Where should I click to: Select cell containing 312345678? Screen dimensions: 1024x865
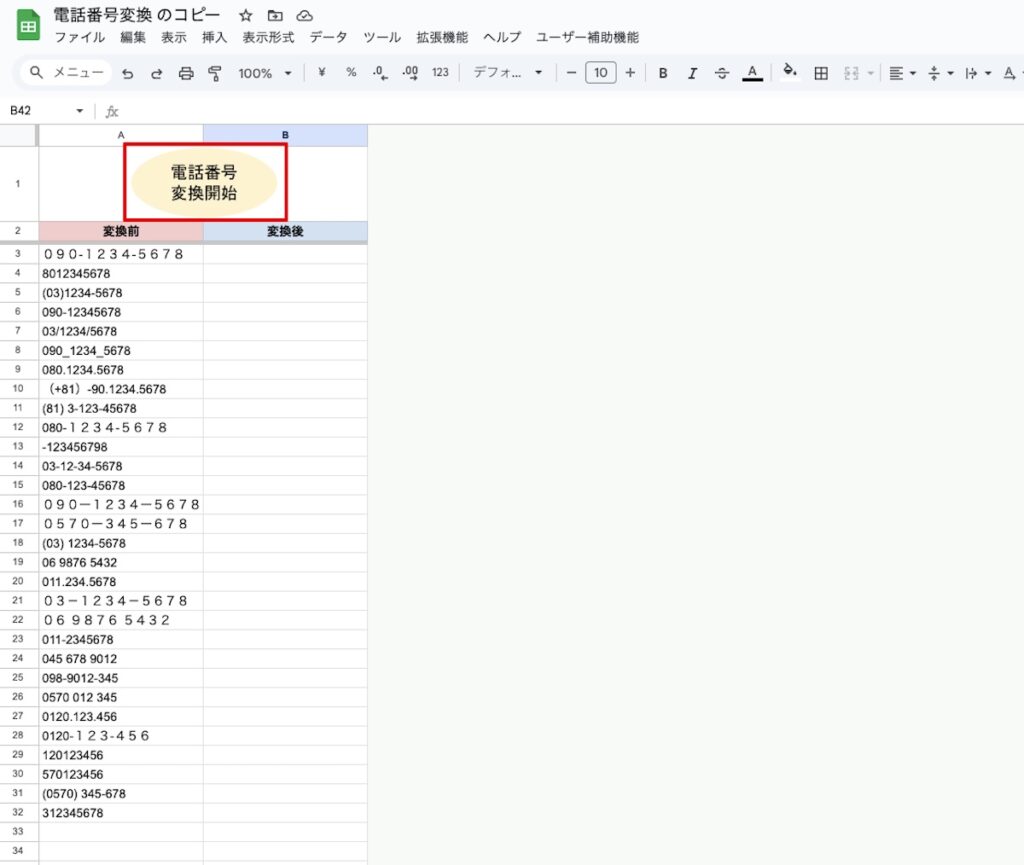pyautogui.click(x=121, y=813)
